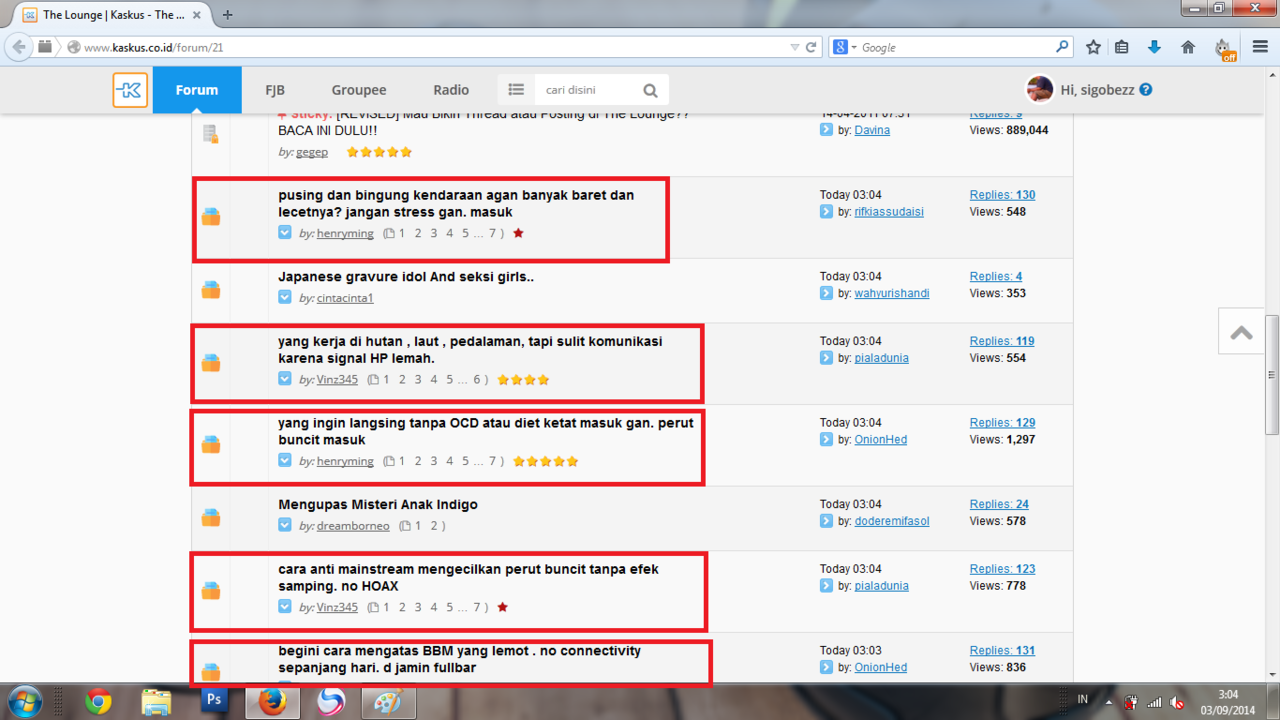
Task: Open Firefox hamburger menu
Action: click(x=1259, y=47)
